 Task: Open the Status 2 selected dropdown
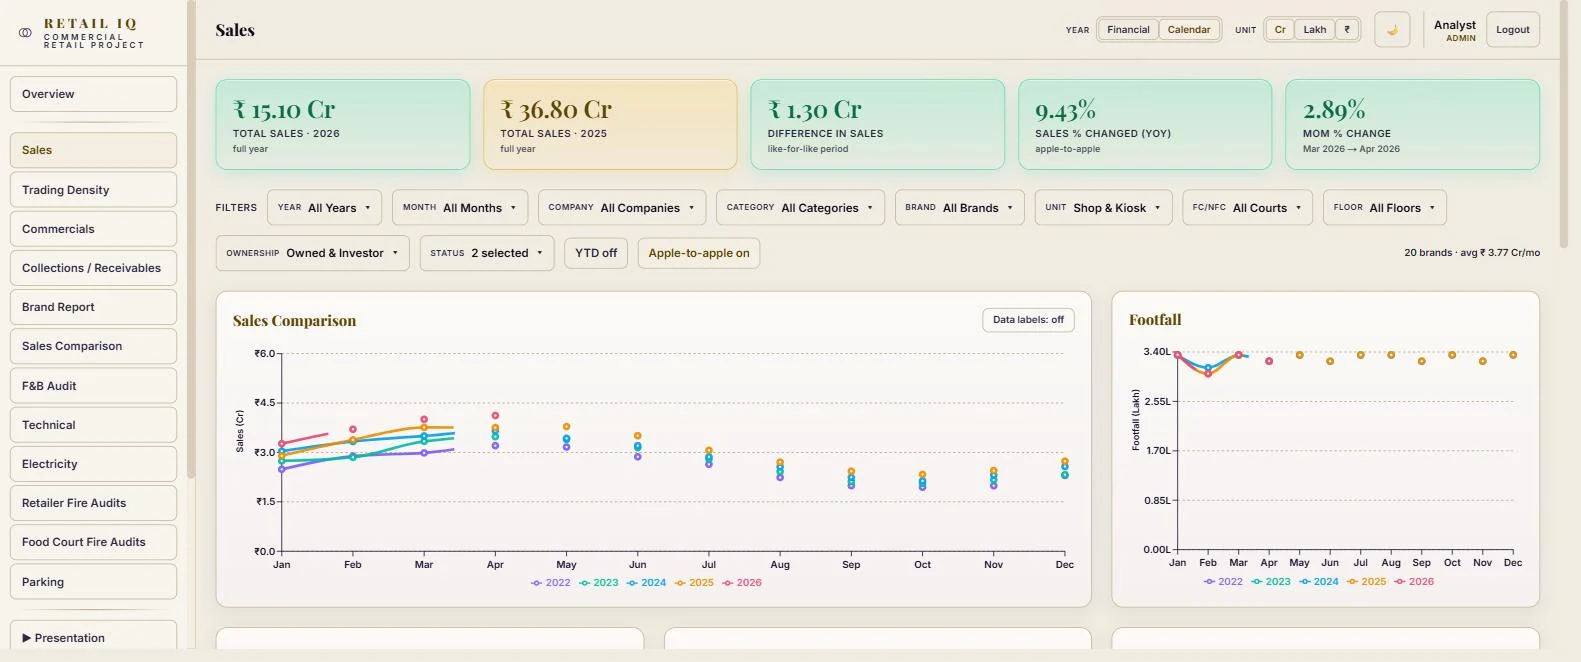[487, 253]
